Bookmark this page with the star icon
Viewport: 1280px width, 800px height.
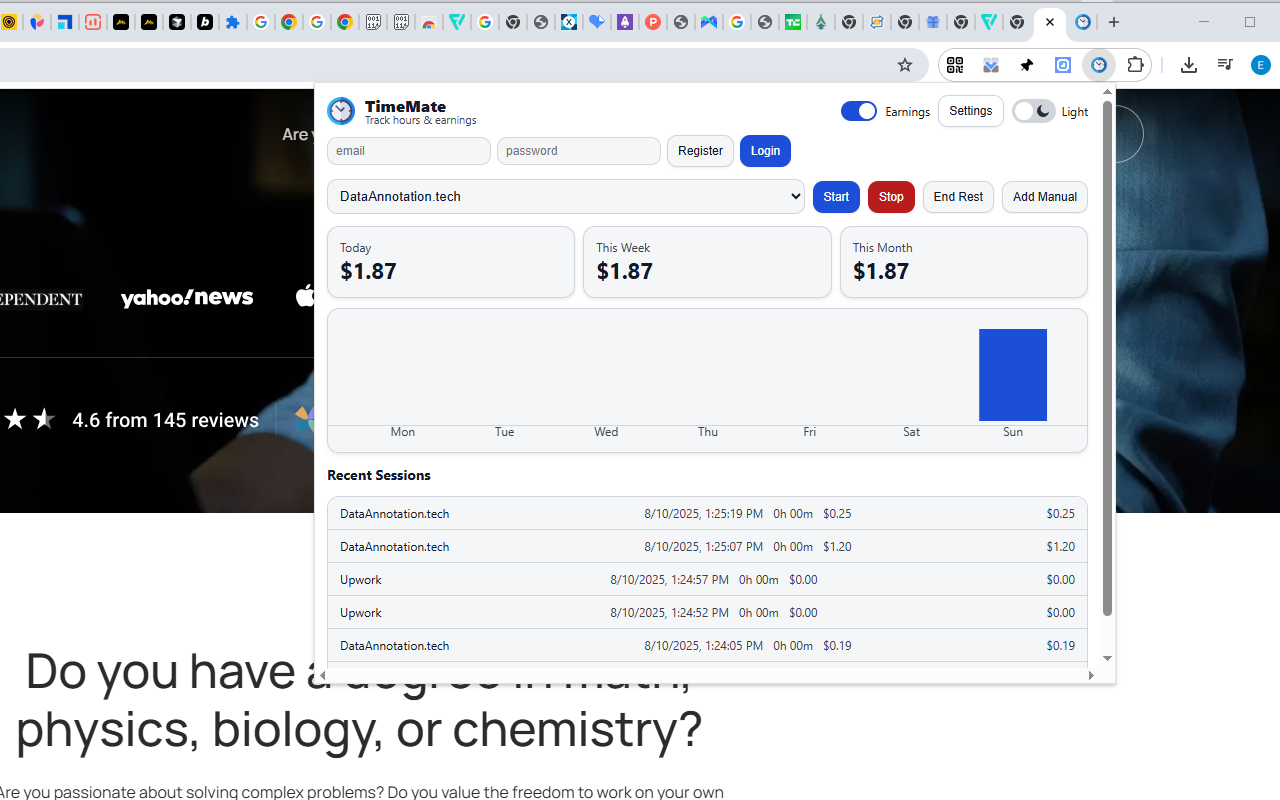point(905,65)
